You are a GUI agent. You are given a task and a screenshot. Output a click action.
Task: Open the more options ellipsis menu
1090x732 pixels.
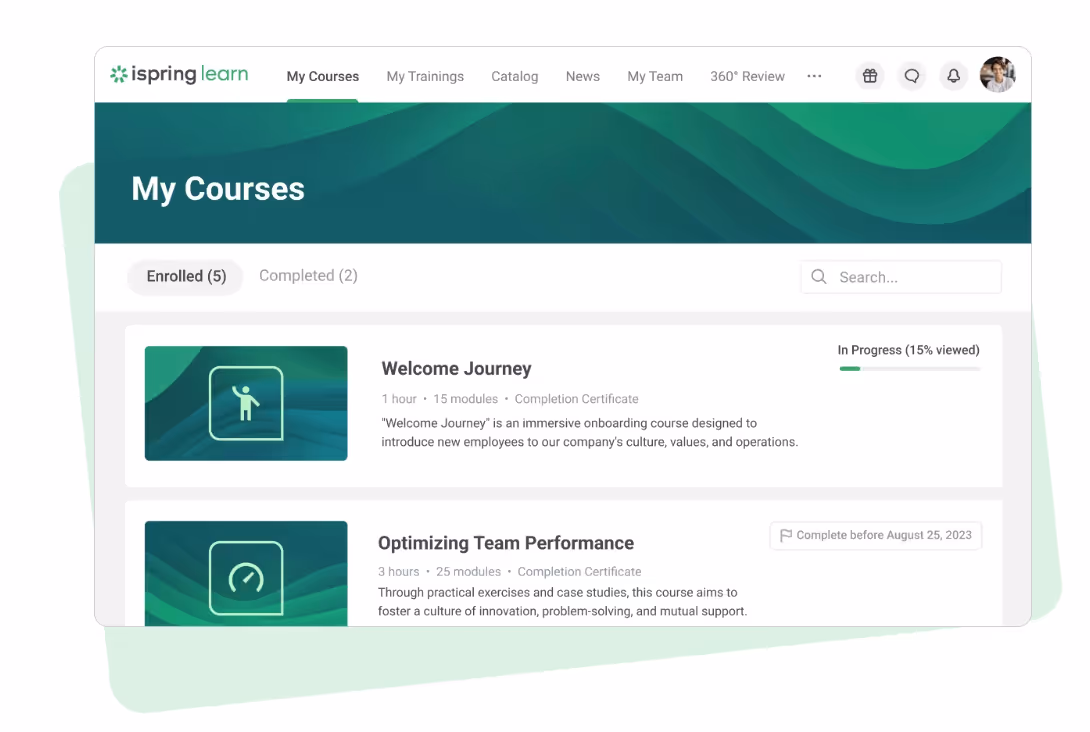pyautogui.click(x=814, y=76)
